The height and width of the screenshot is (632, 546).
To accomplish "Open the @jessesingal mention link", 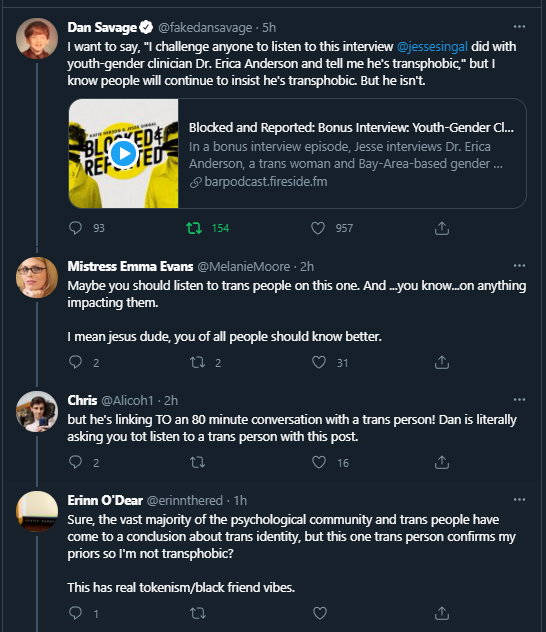I will pos(432,46).
